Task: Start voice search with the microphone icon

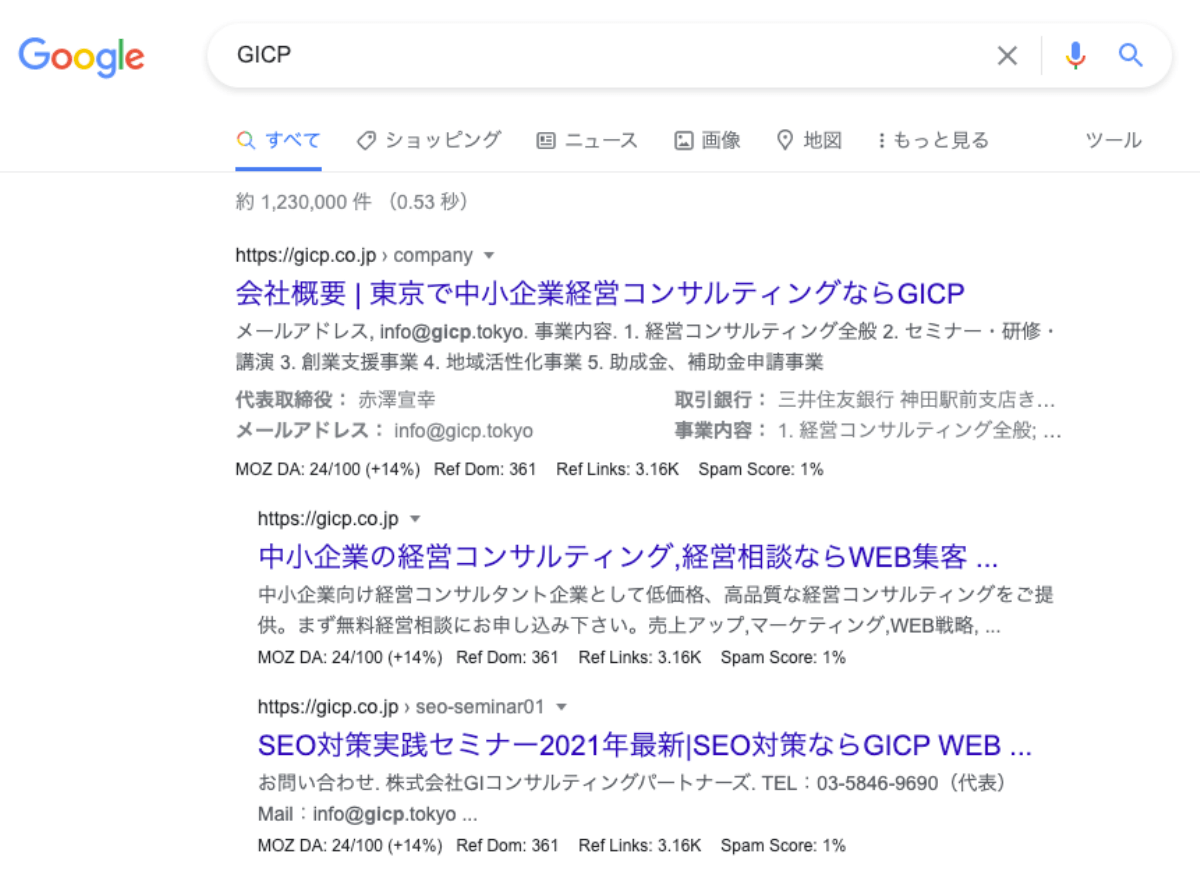Action: click(1075, 55)
